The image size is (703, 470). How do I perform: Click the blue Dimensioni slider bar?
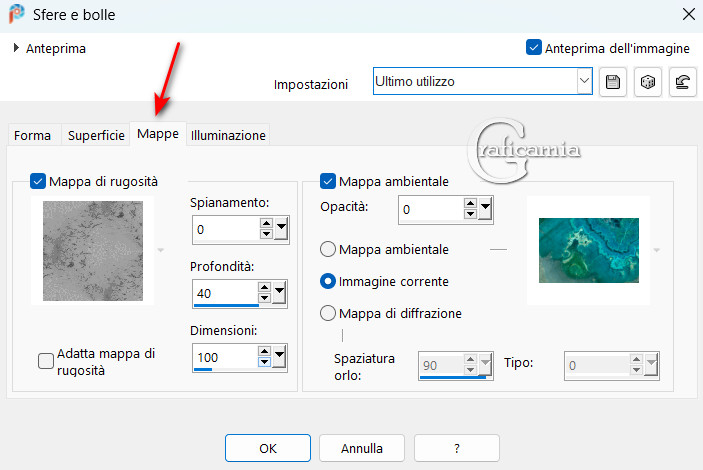(x=203, y=370)
